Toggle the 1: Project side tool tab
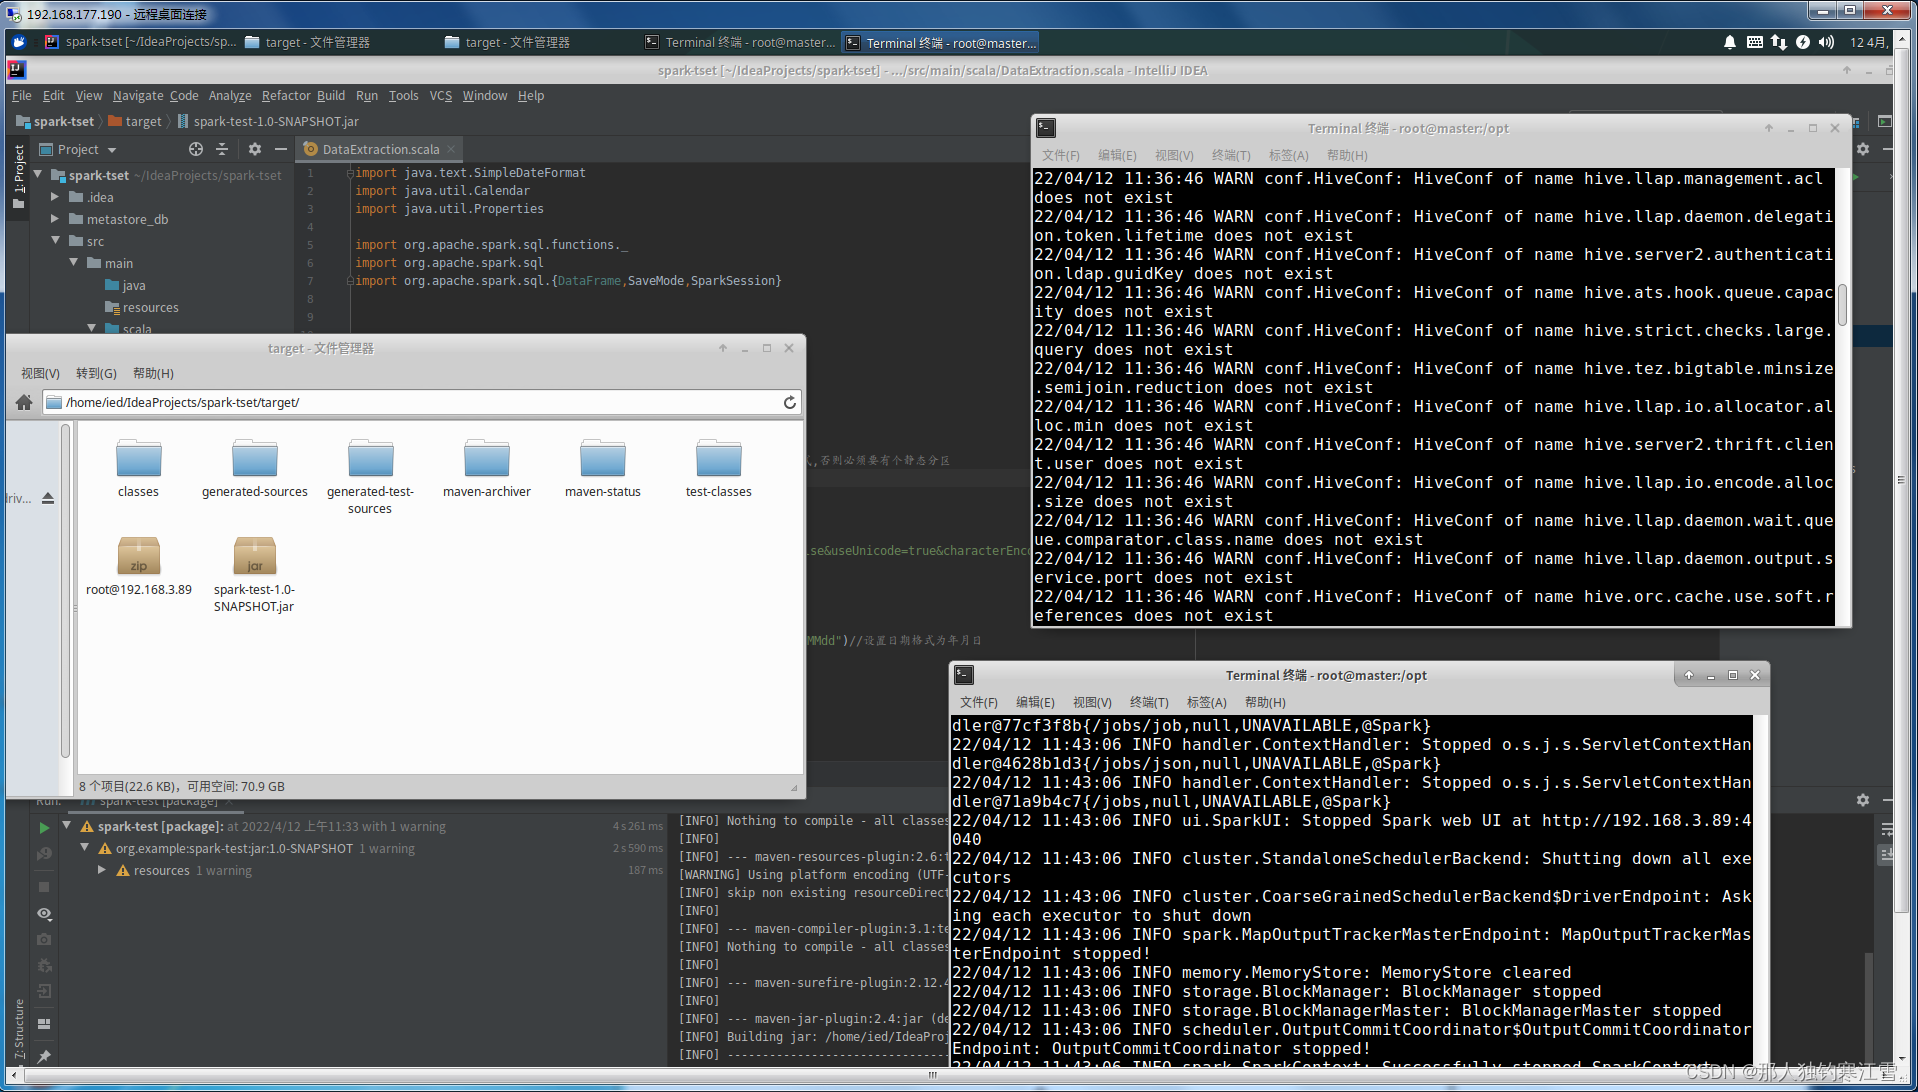The width and height of the screenshot is (1918, 1092). pyautogui.click(x=18, y=177)
